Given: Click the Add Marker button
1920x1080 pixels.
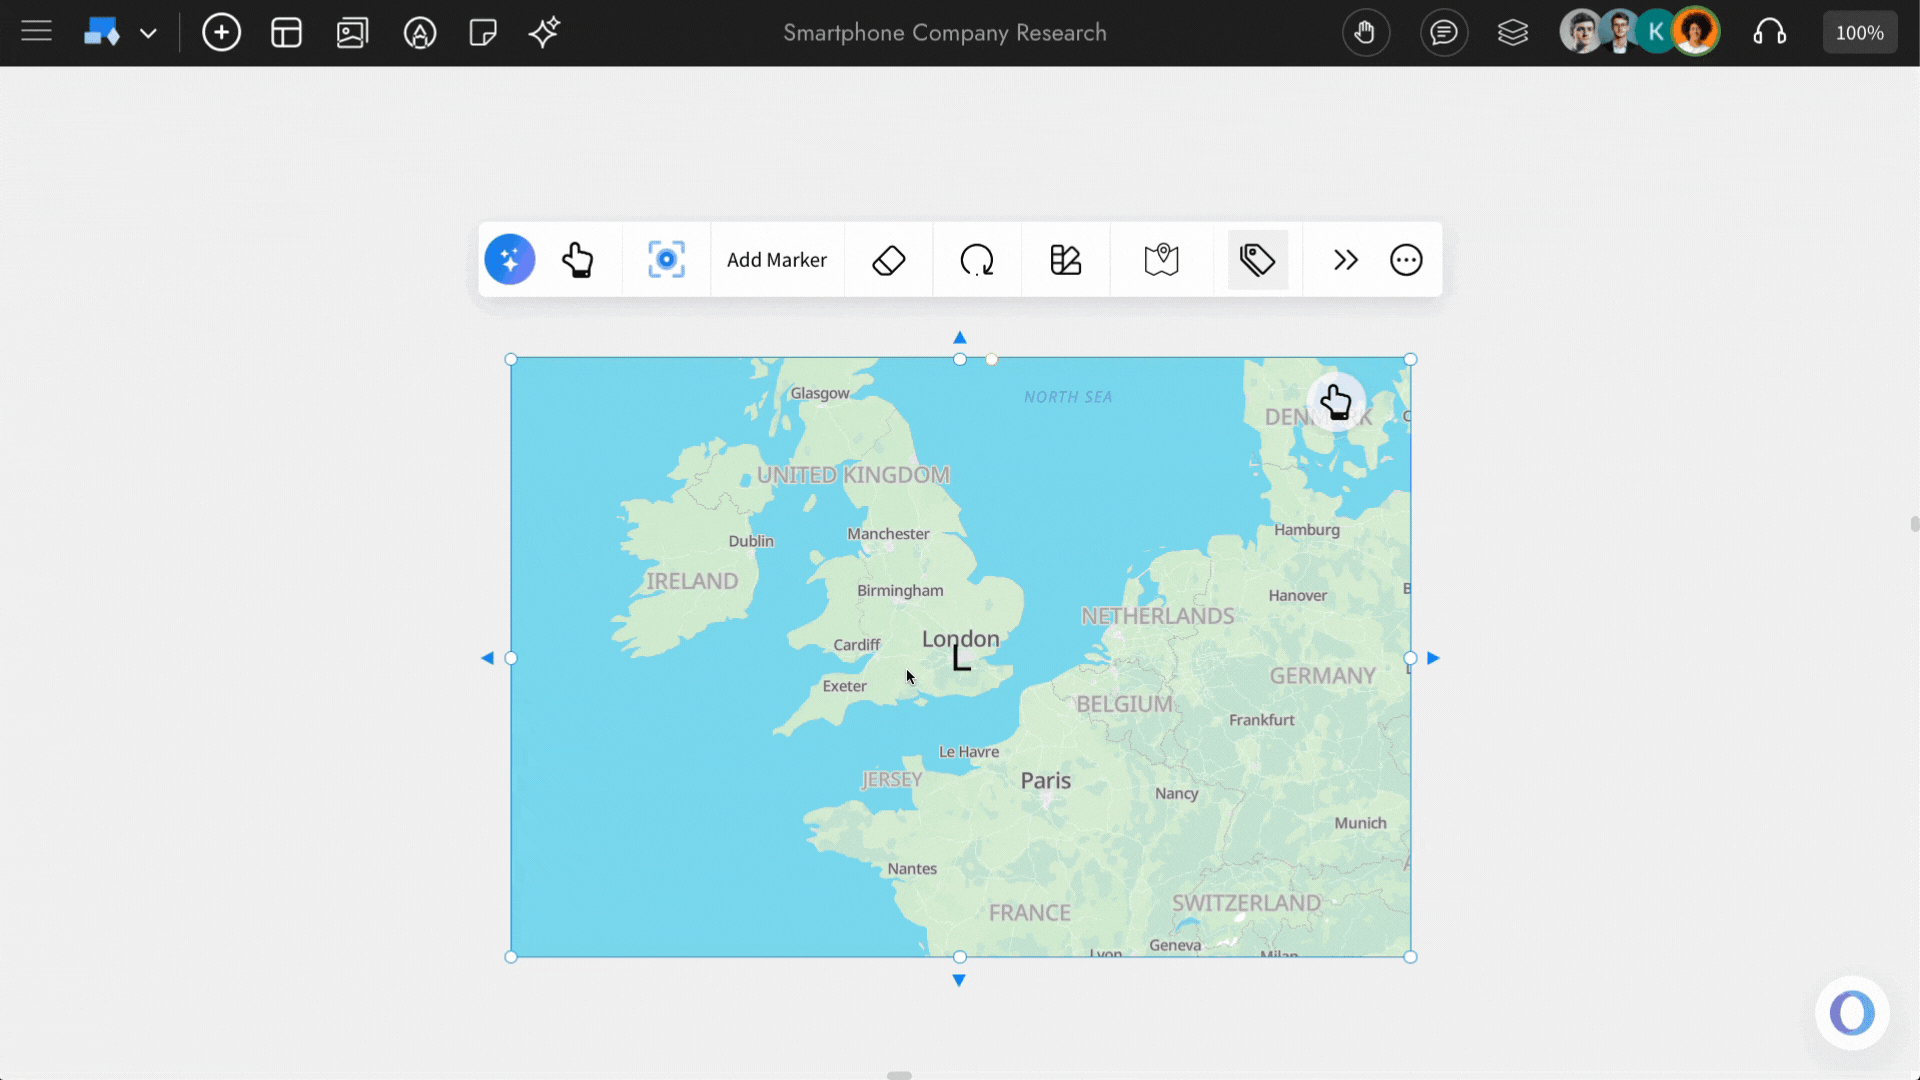Looking at the screenshot, I should click(777, 259).
